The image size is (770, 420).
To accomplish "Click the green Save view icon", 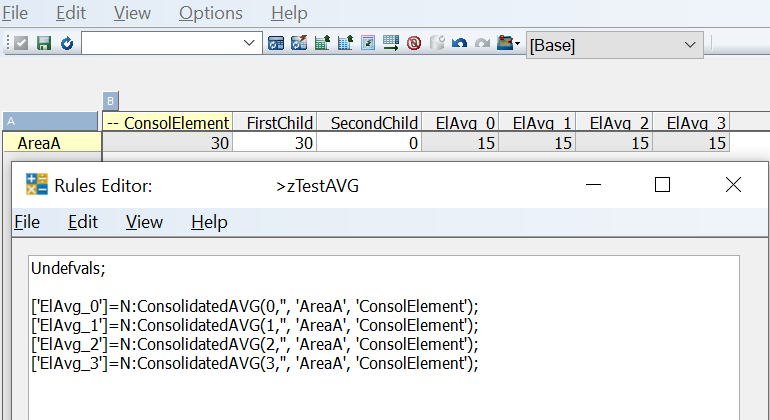I will coord(43,44).
